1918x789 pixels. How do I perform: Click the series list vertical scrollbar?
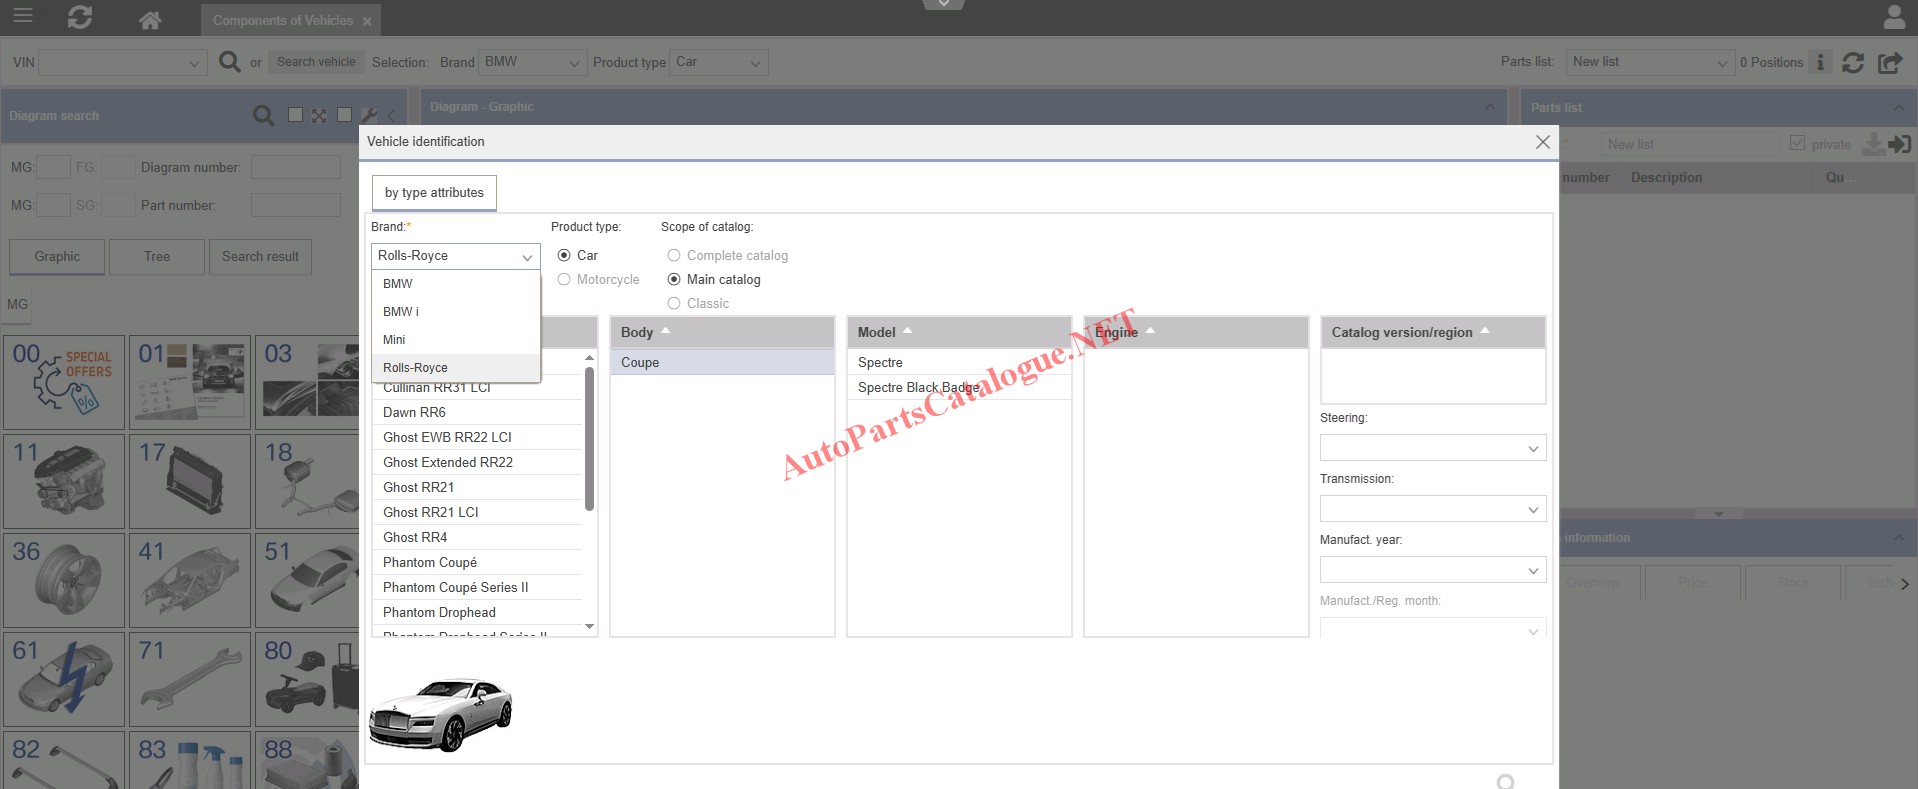589,440
